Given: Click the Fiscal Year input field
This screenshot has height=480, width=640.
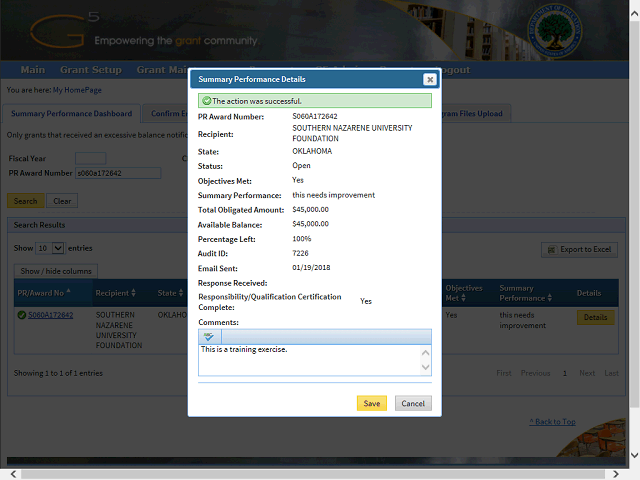Looking at the screenshot, I should click(91, 158).
